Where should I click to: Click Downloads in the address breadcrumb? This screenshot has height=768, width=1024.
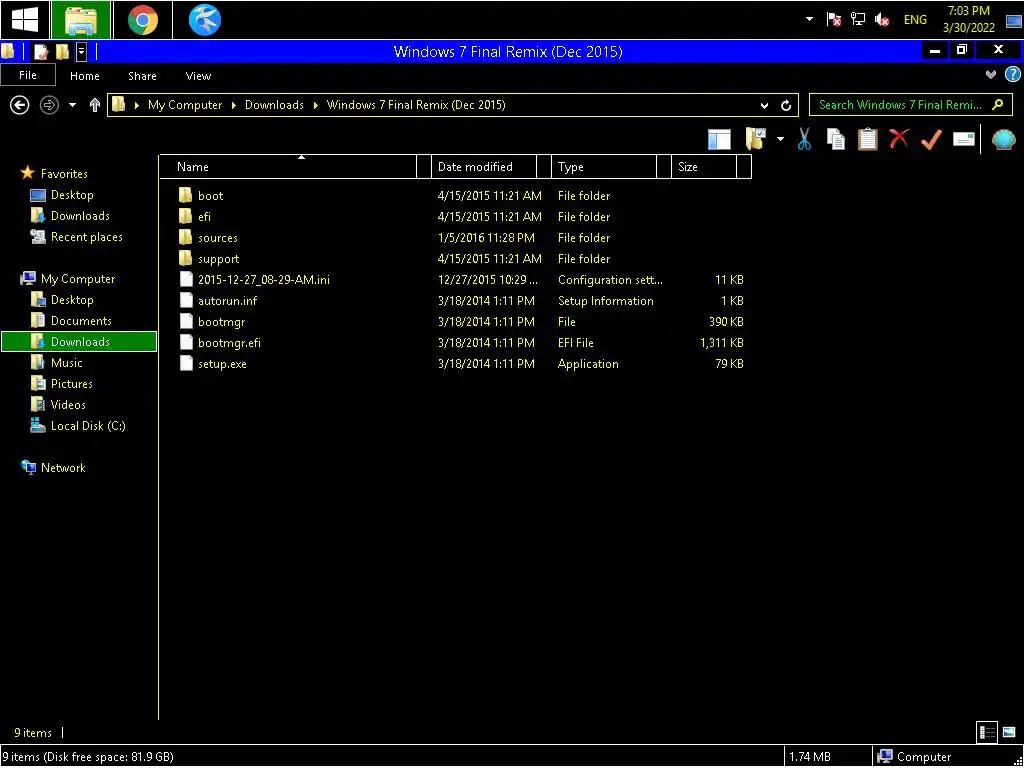(274, 104)
